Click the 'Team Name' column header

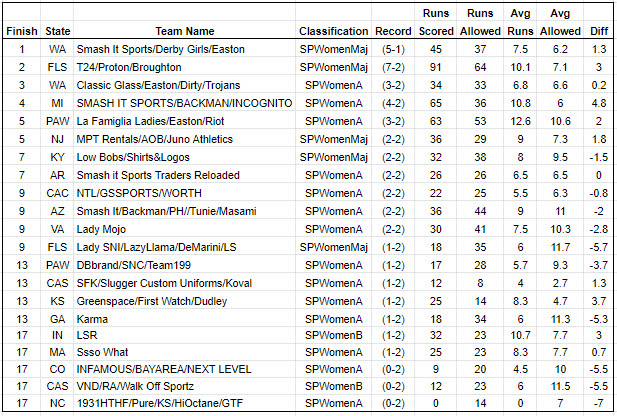(x=185, y=31)
